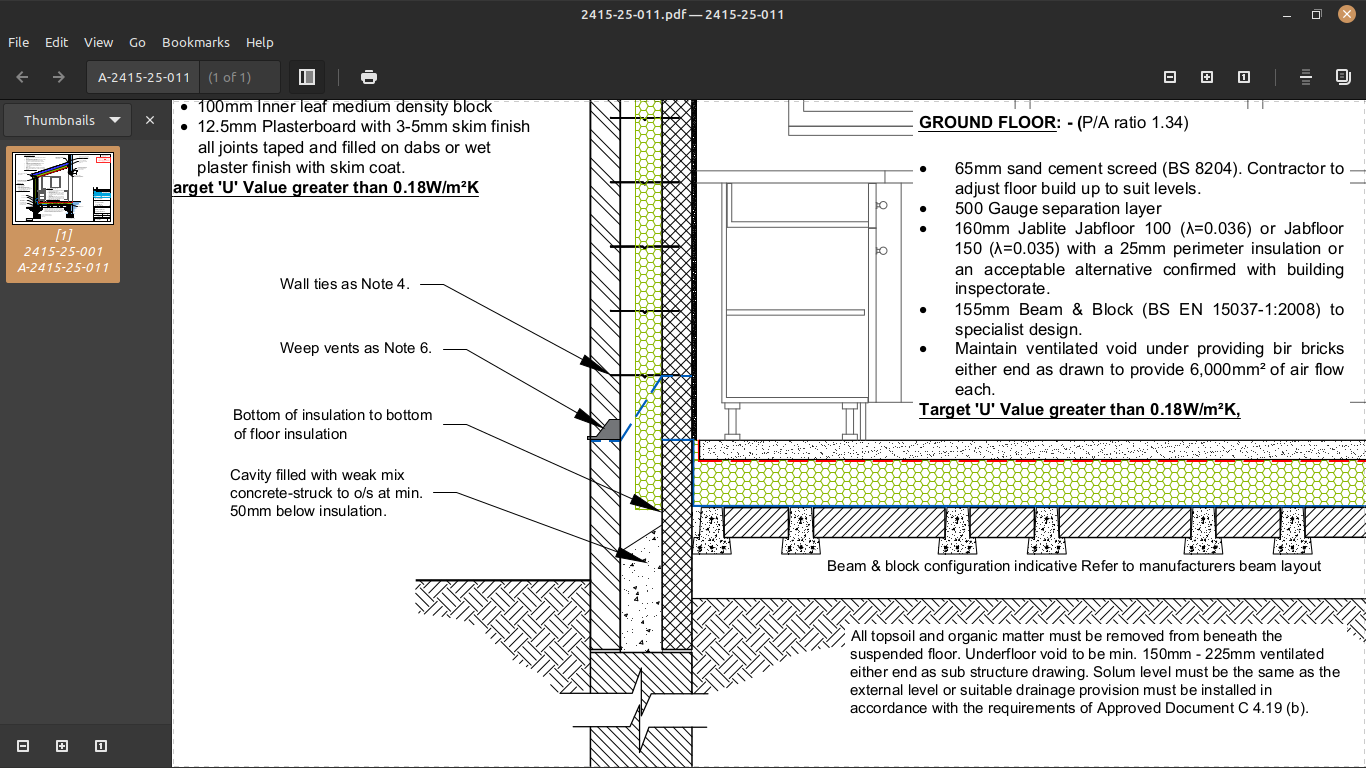The height and width of the screenshot is (768, 1366).
Task: Click 'Maintain ventilated void under' bullet text
Action: tap(1149, 369)
